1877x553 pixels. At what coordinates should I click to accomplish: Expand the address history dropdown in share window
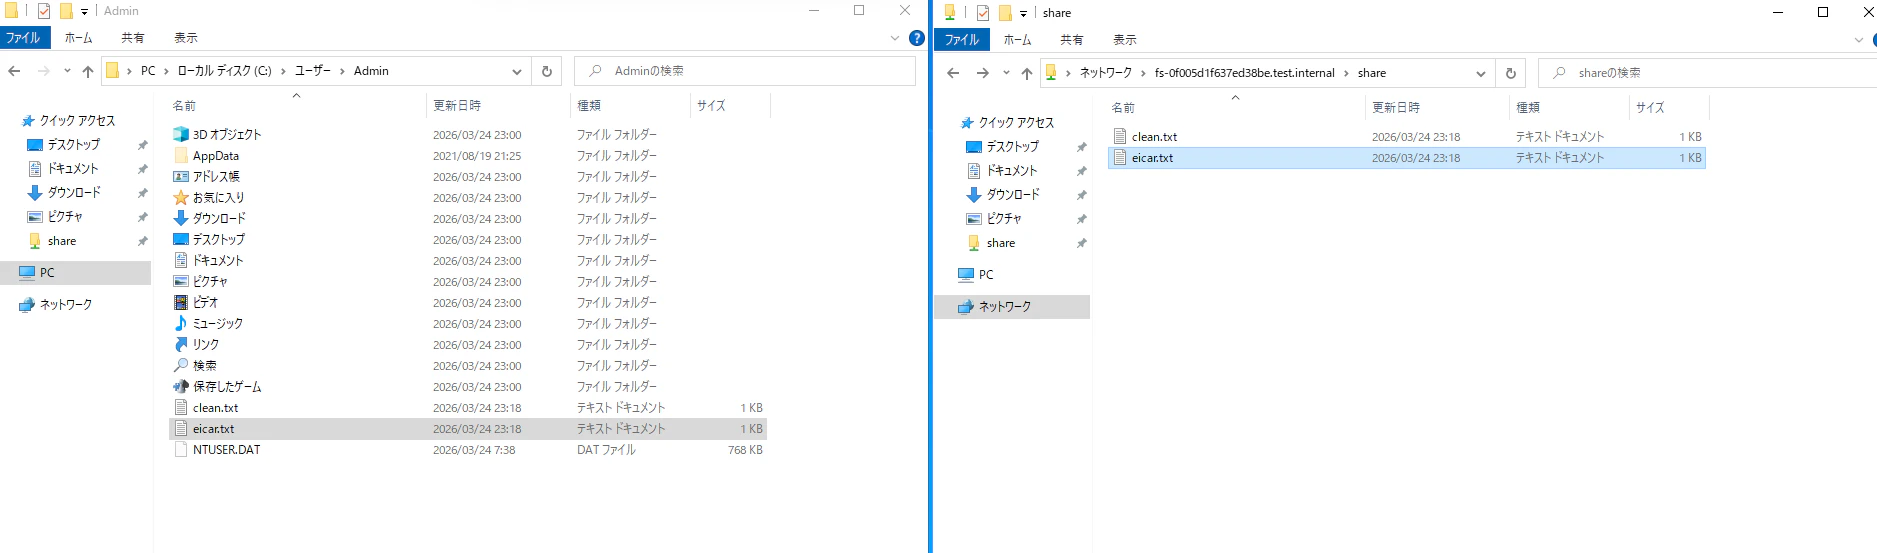[1481, 73]
